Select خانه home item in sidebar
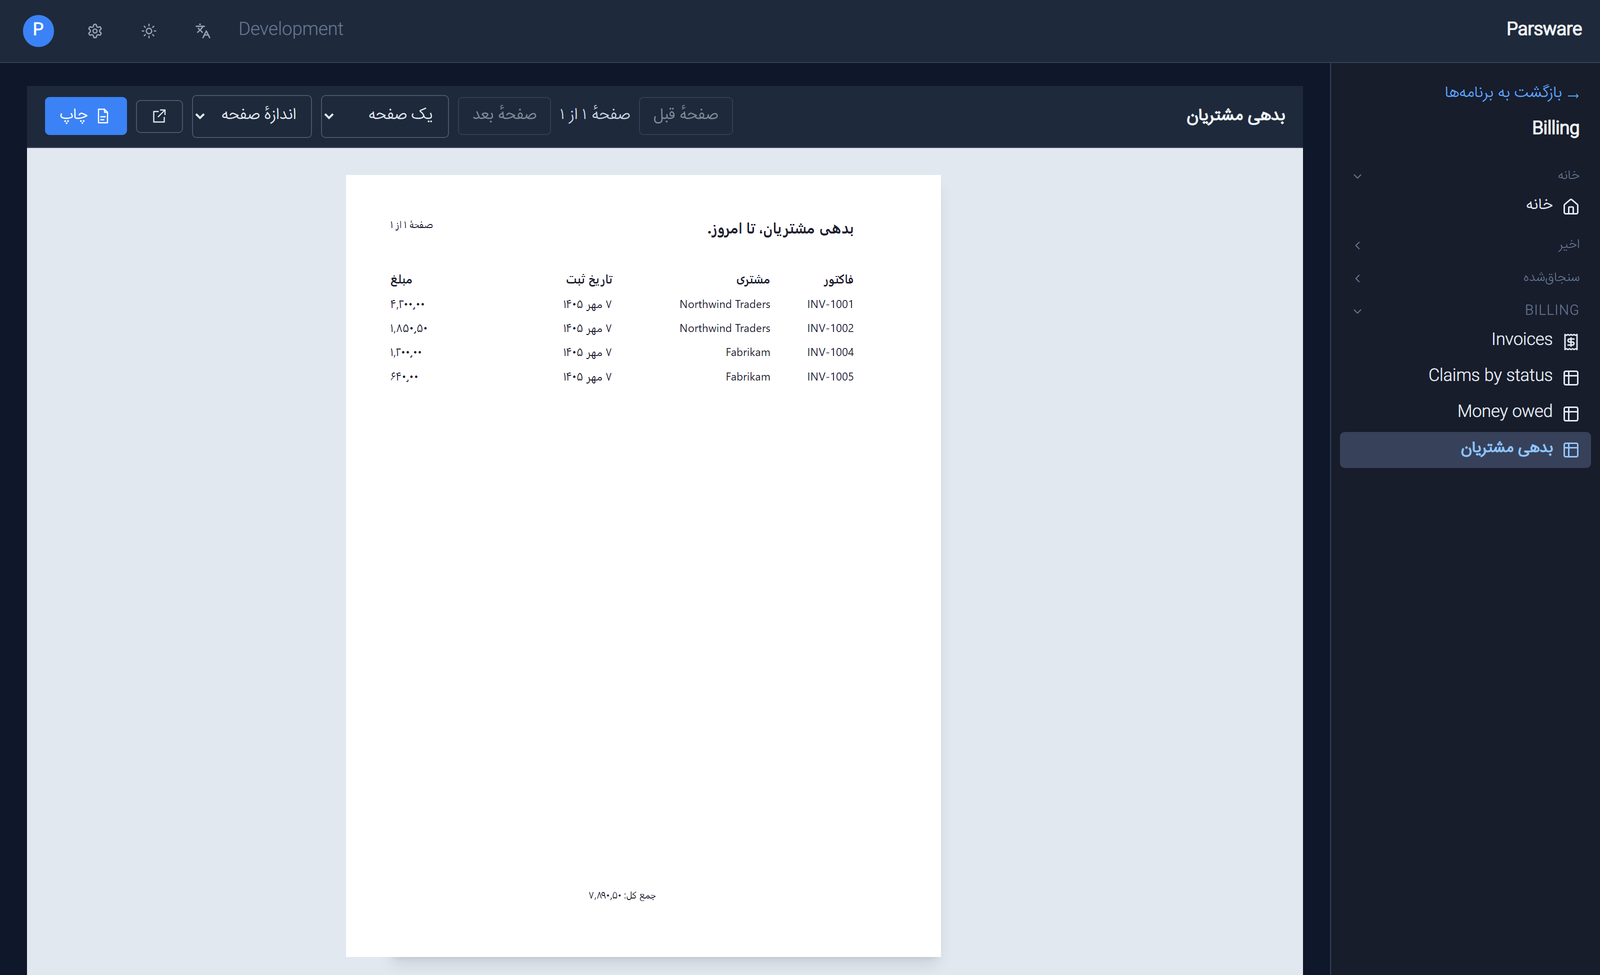The height and width of the screenshot is (975, 1600). tap(1465, 206)
